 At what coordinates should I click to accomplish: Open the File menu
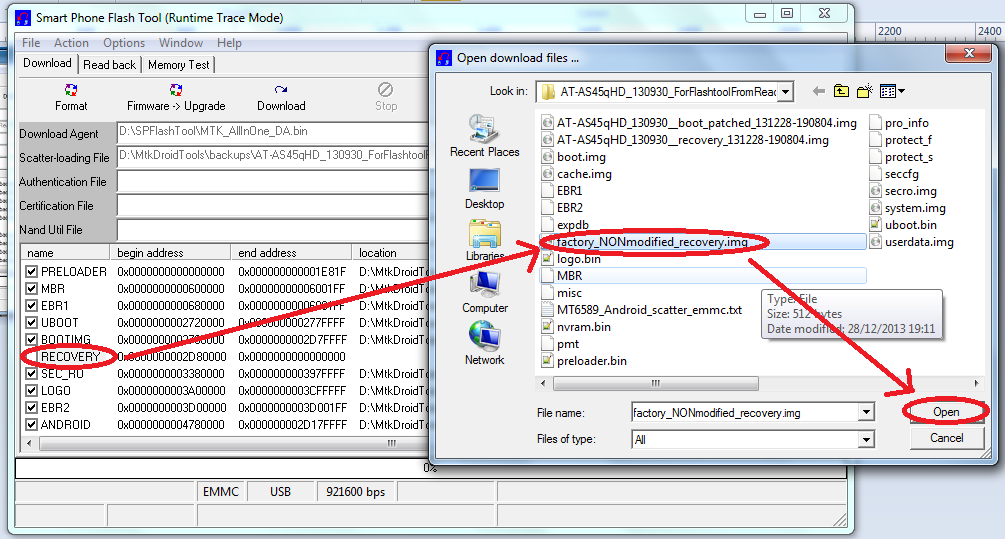point(31,43)
